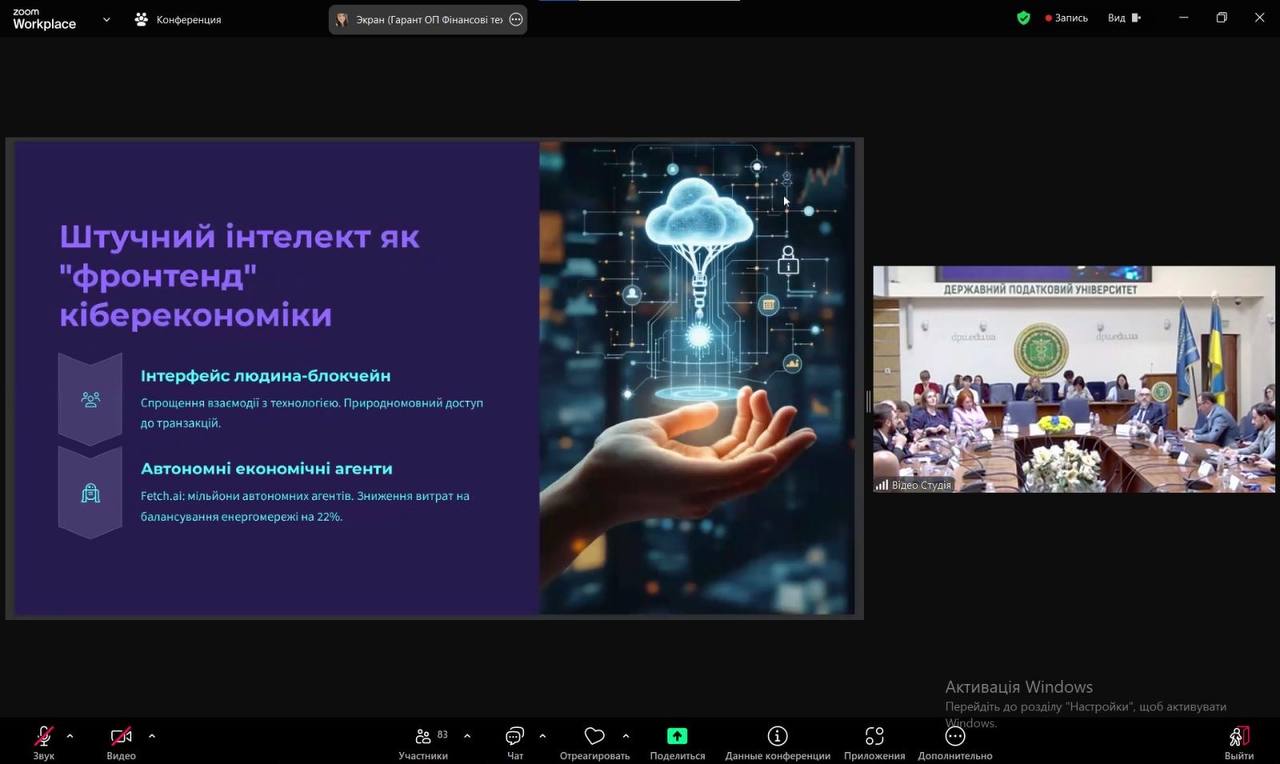Open the Вид view menu
The image size is (1280, 764).
coord(1124,18)
